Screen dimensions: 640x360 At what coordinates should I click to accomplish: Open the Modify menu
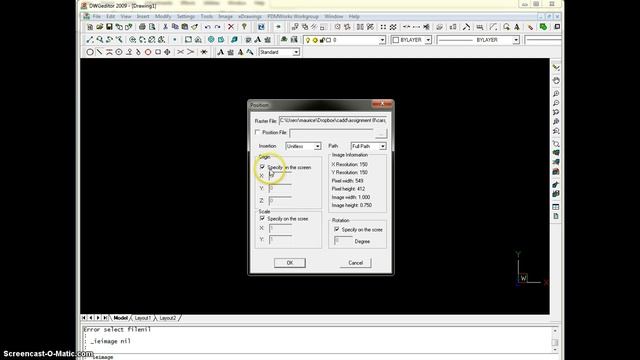click(163, 16)
